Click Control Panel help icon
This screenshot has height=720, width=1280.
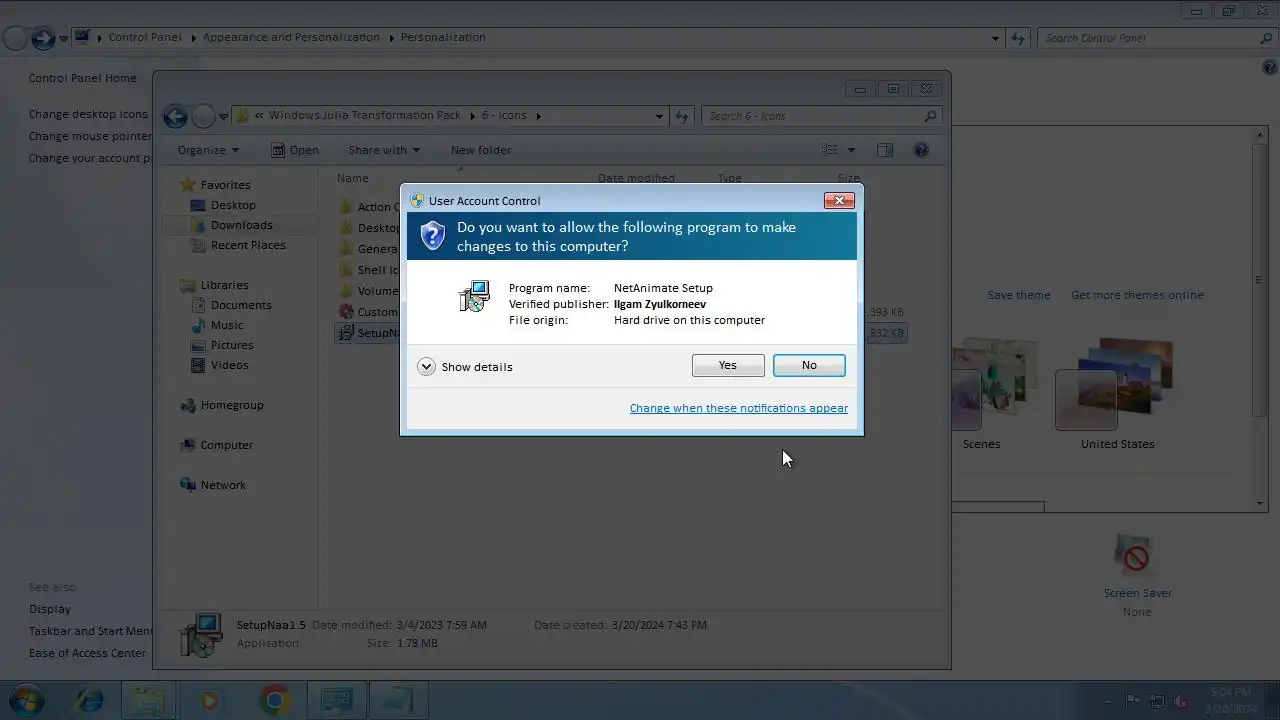tap(1270, 68)
